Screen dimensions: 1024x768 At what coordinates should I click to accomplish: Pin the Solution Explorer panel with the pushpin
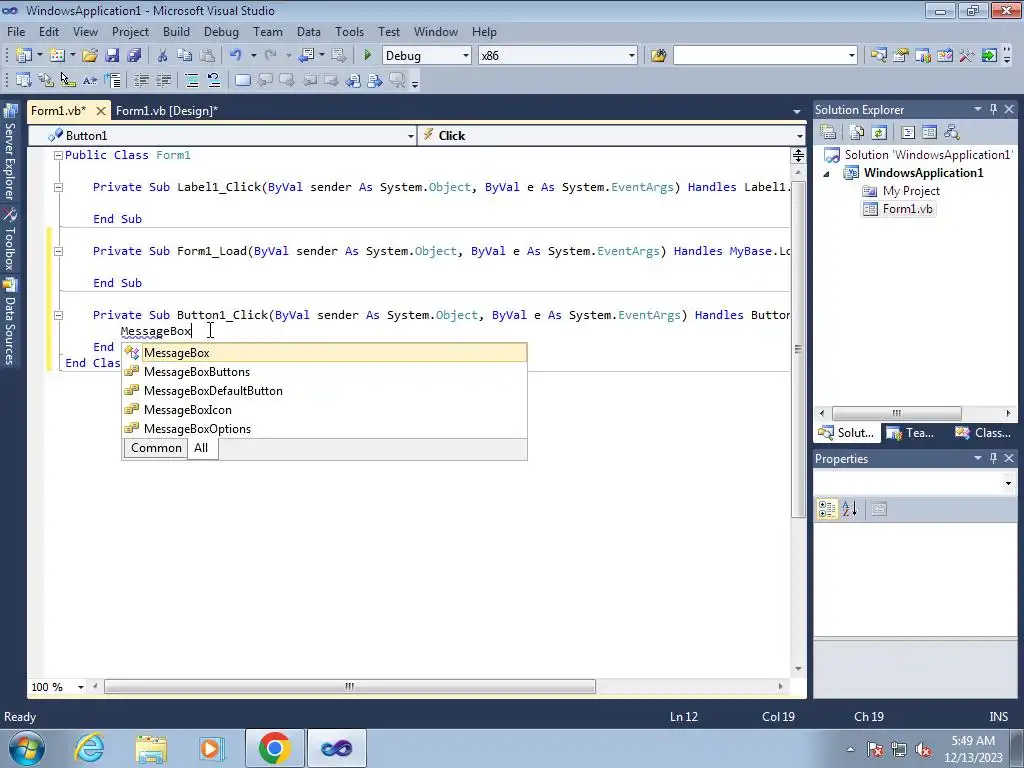coord(993,110)
